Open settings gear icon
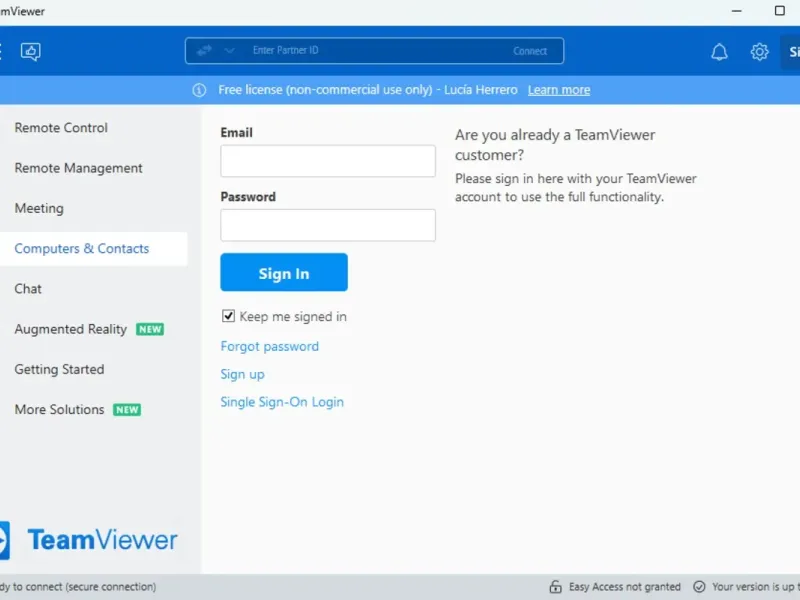This screenshot has height=600, width=800. (x=759, y=52)
